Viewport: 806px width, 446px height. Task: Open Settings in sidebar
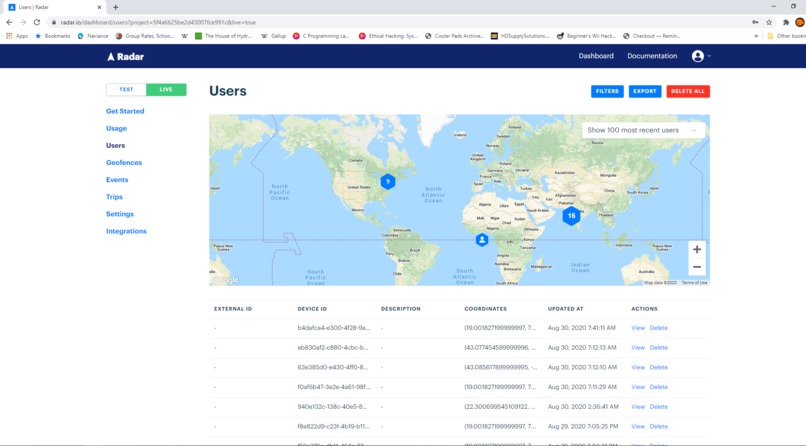[x=120, y=214]
